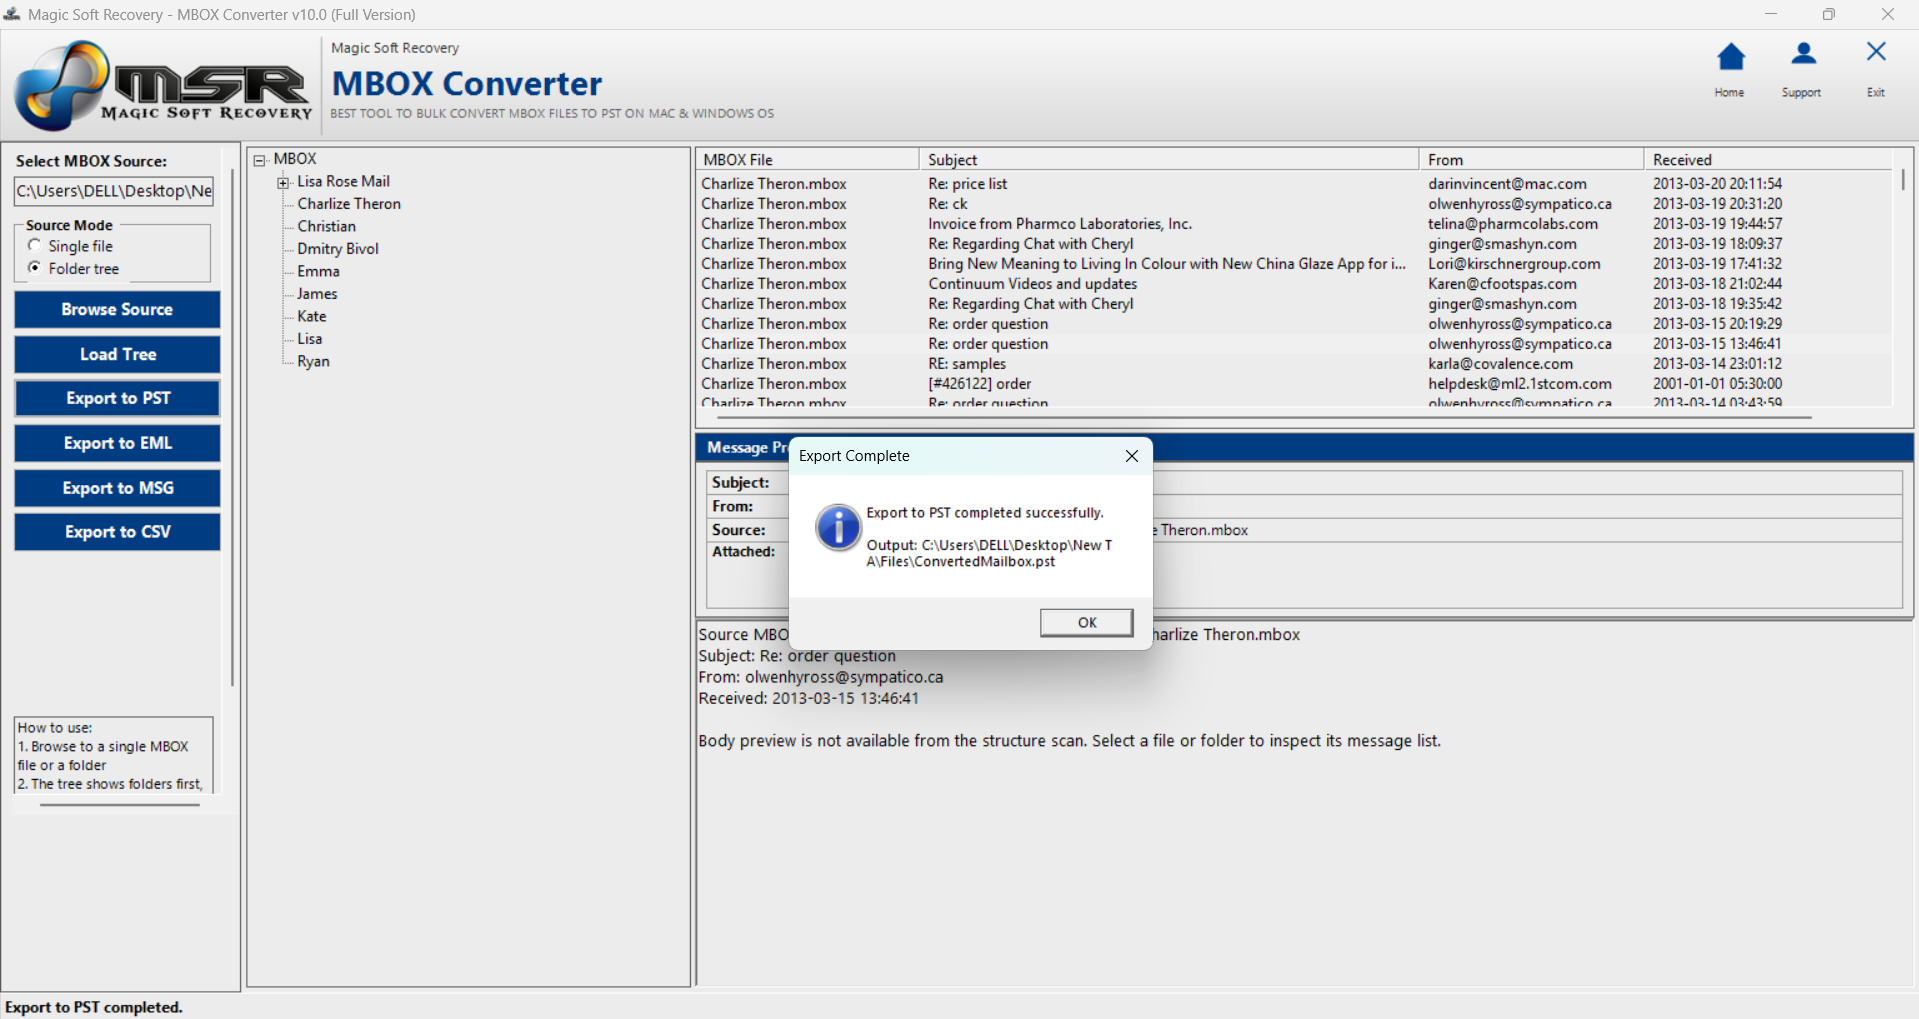Viewport: 1919px width, 1019px height.
Task: Click the info icon in Export Complete dialog
Action: [838, 527]
